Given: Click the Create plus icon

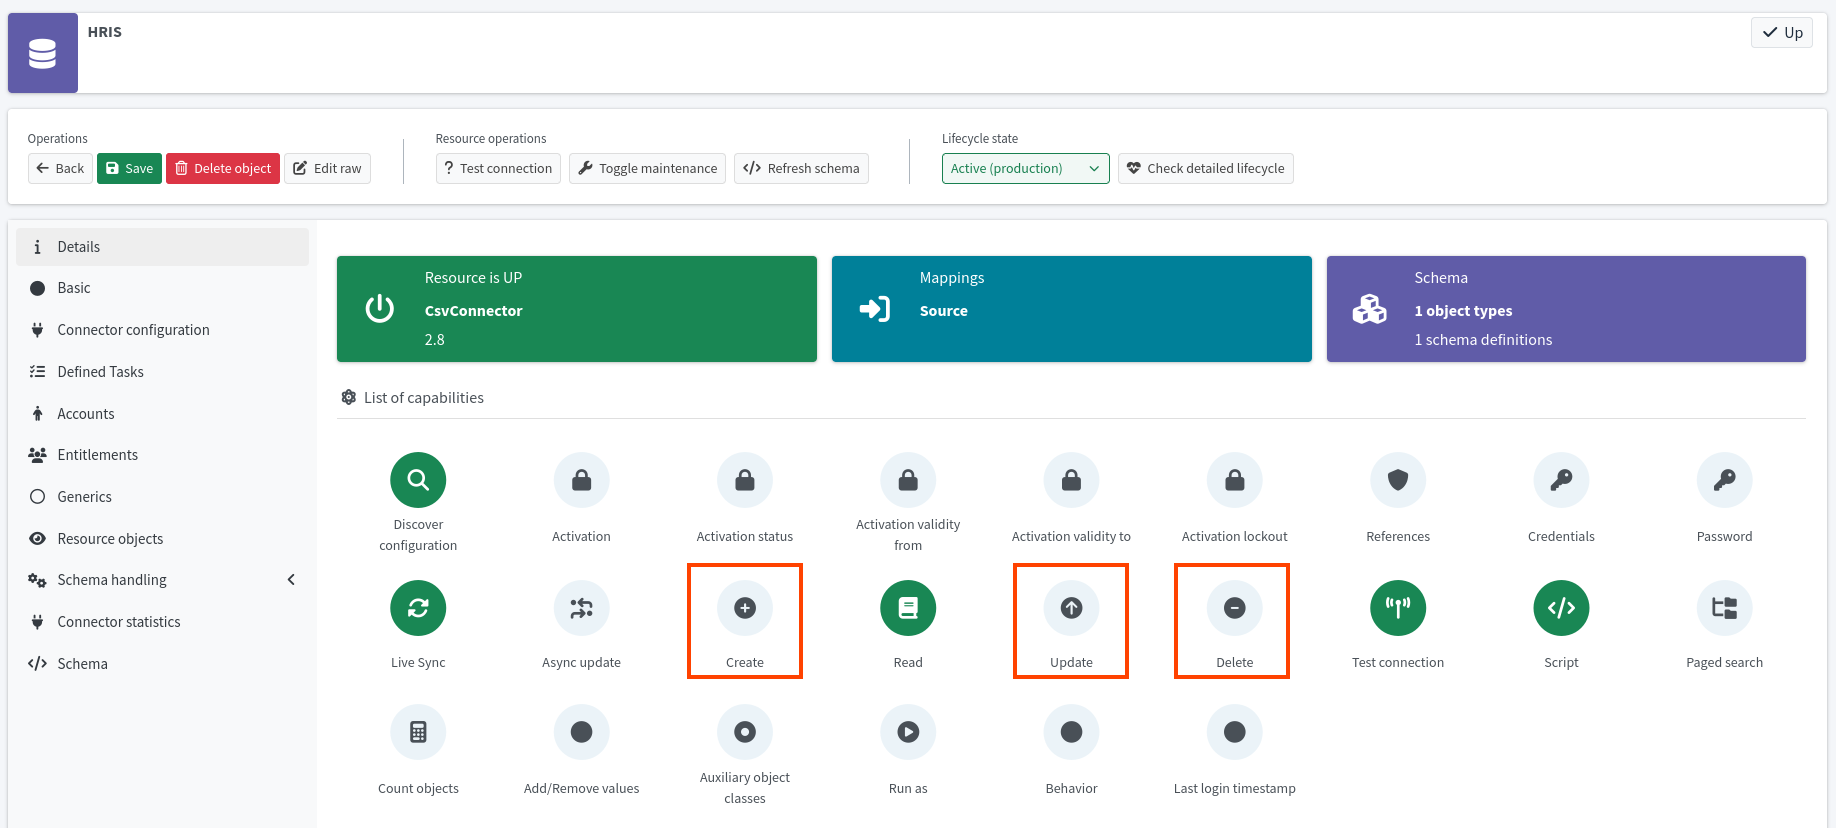Looking at the screenshot, I should [x=745, y=608].
